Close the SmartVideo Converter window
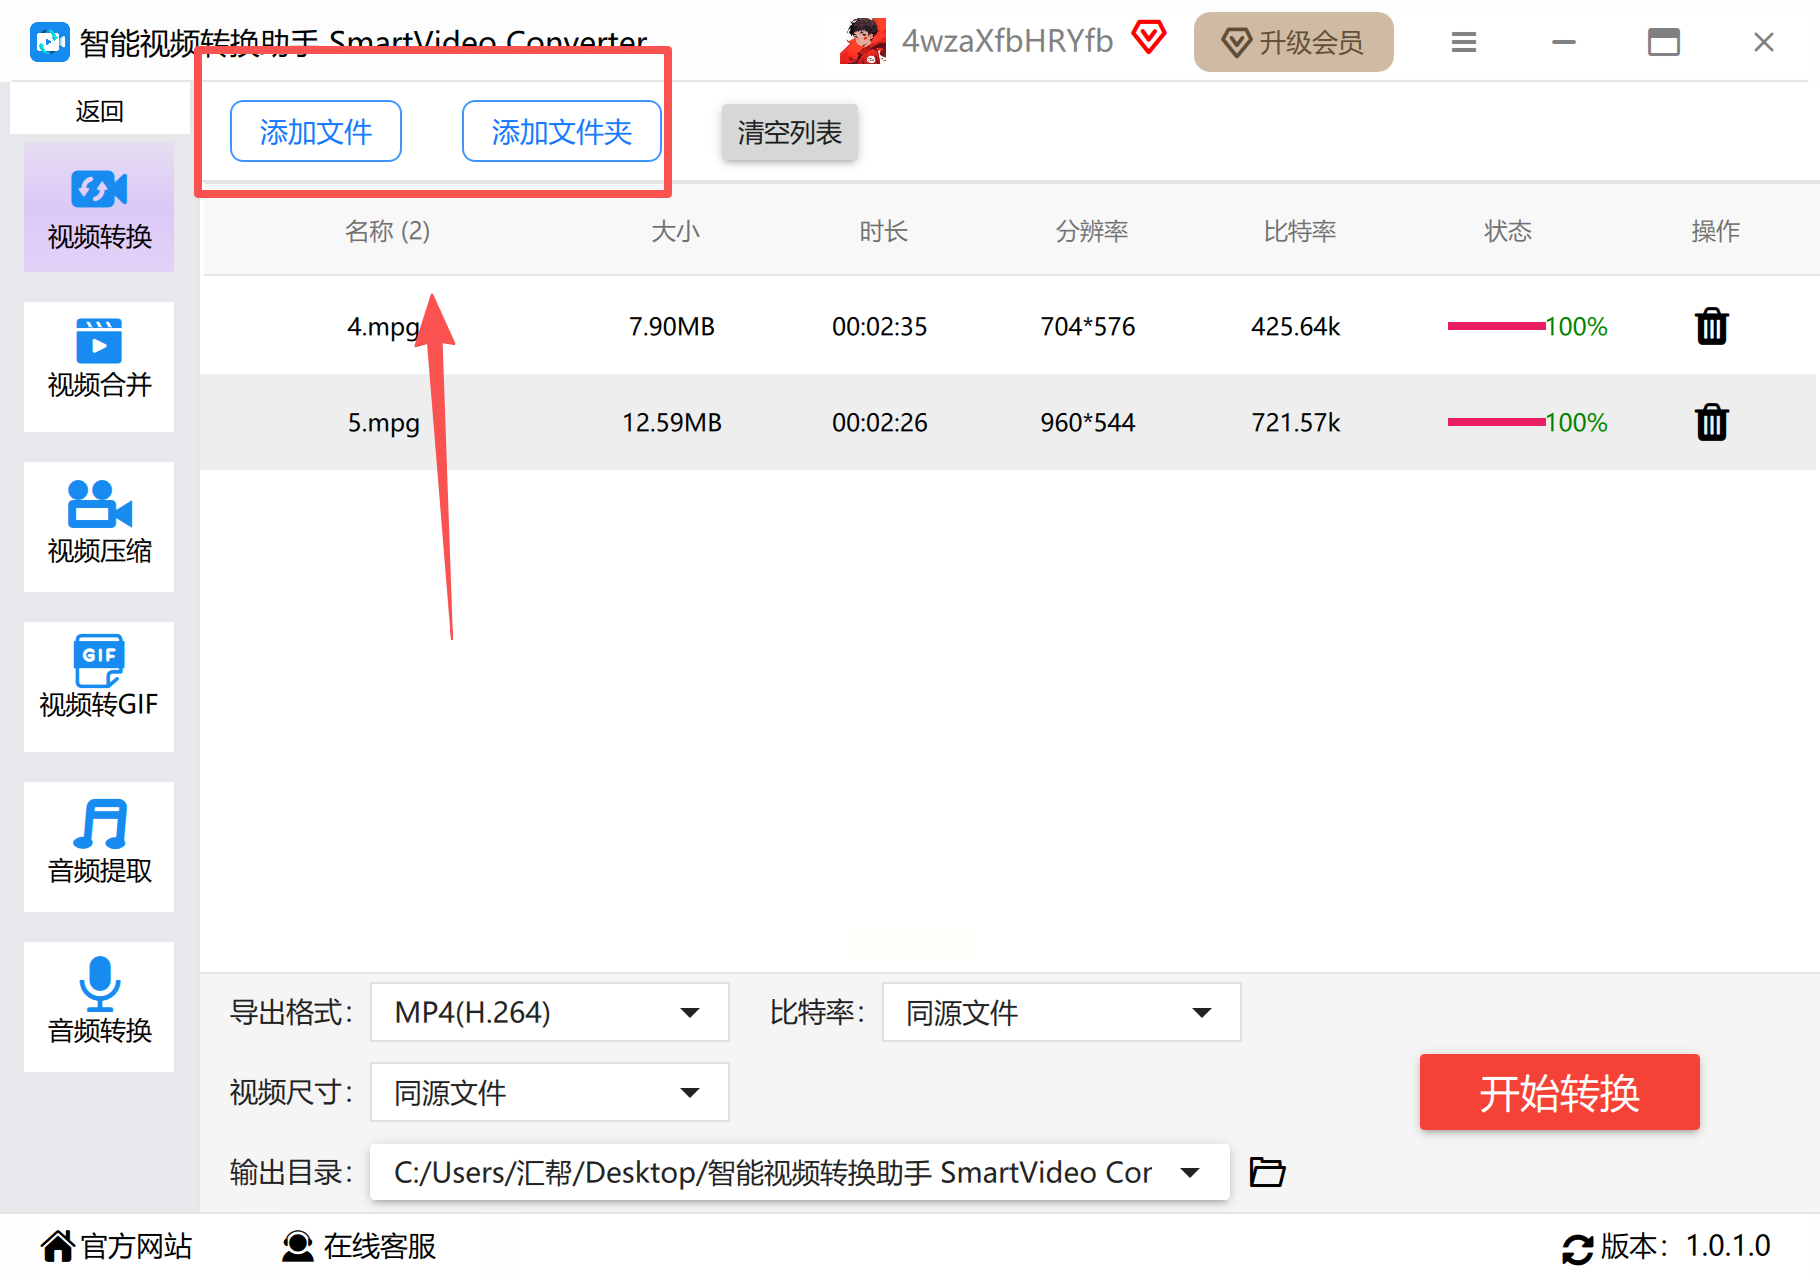This screenshot has width=1820, height=1280. pos(1764,42)
